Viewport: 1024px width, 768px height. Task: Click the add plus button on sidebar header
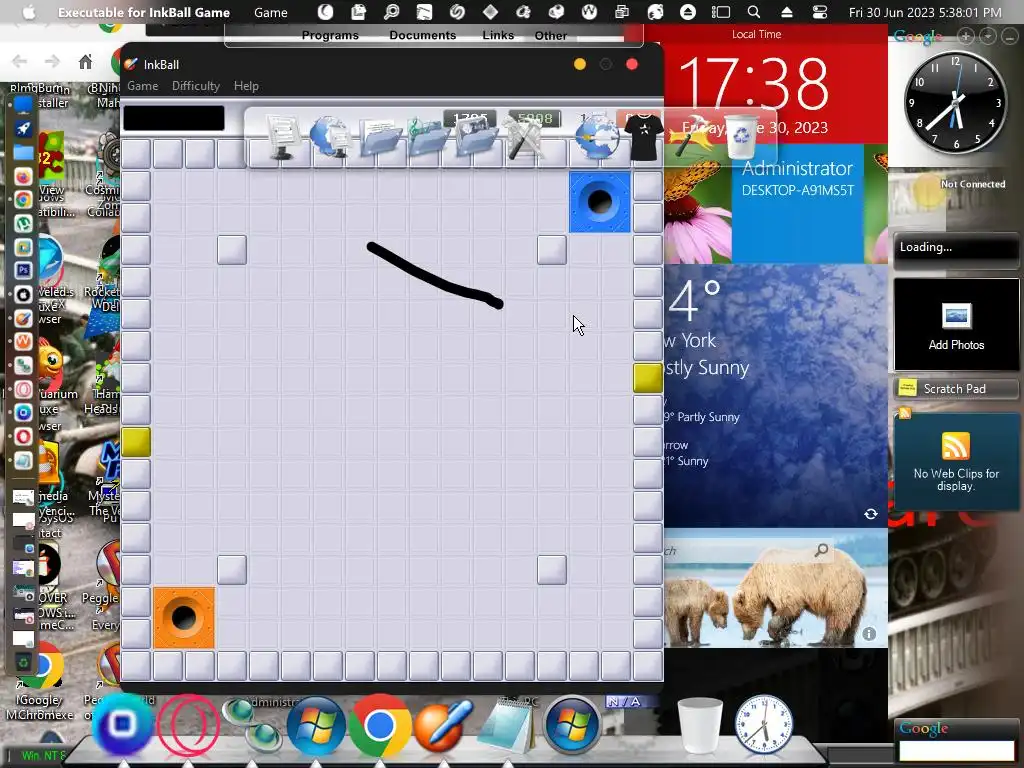click(x=966, y=37)
